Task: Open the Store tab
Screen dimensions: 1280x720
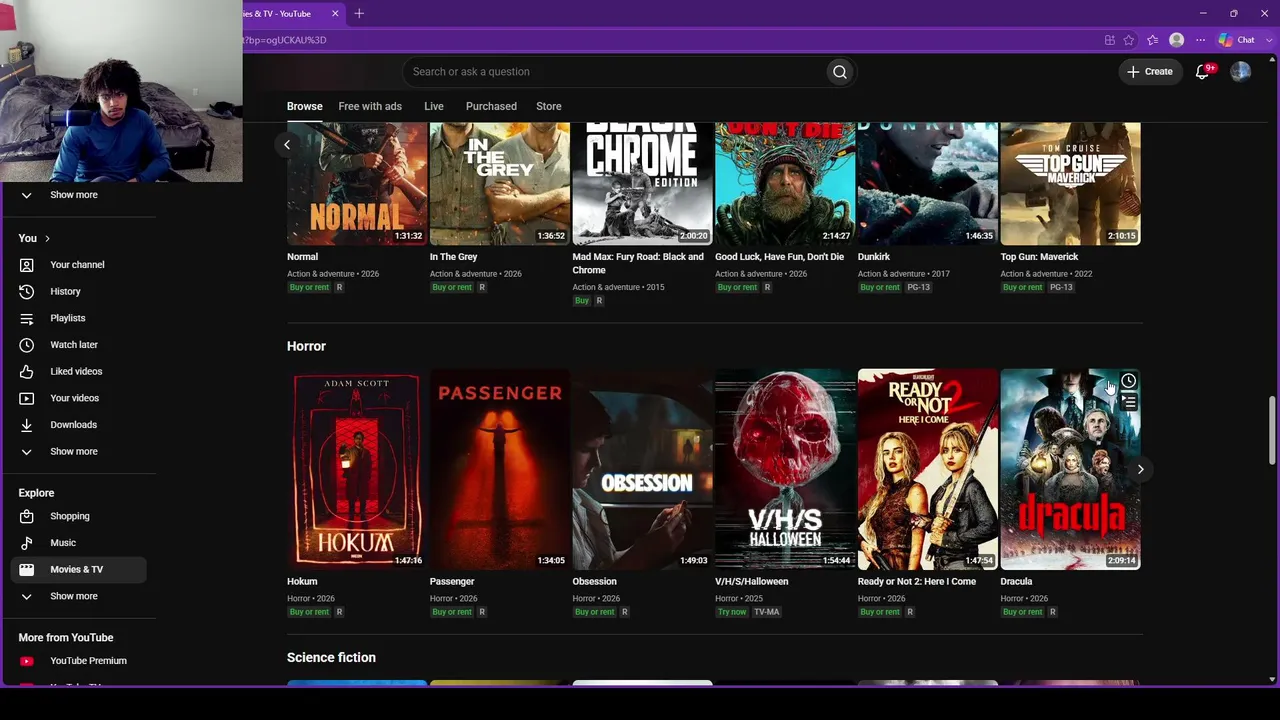Action: click(x=549, y=106)
